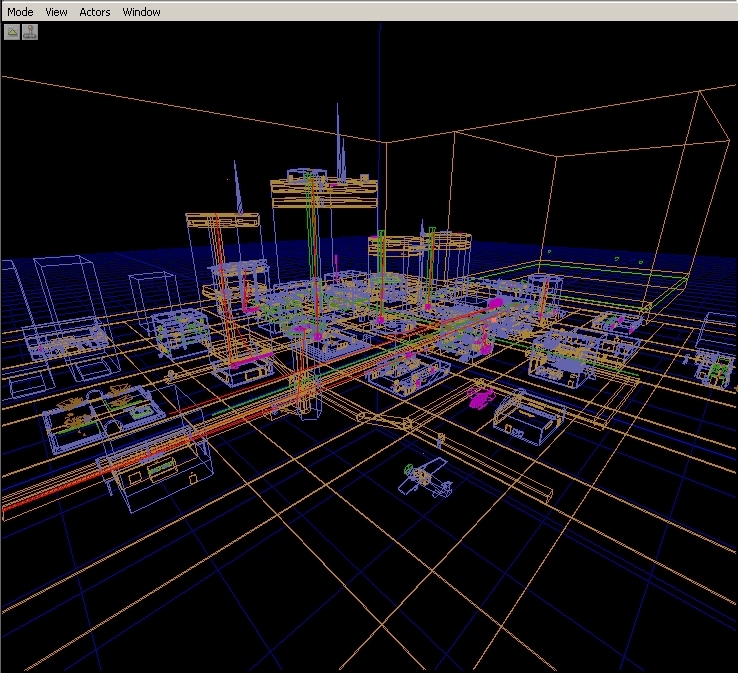Click the blue vertical axis line at top center
Image resolution: width=738 pixels, height=673 pixels.
point(380,80)
